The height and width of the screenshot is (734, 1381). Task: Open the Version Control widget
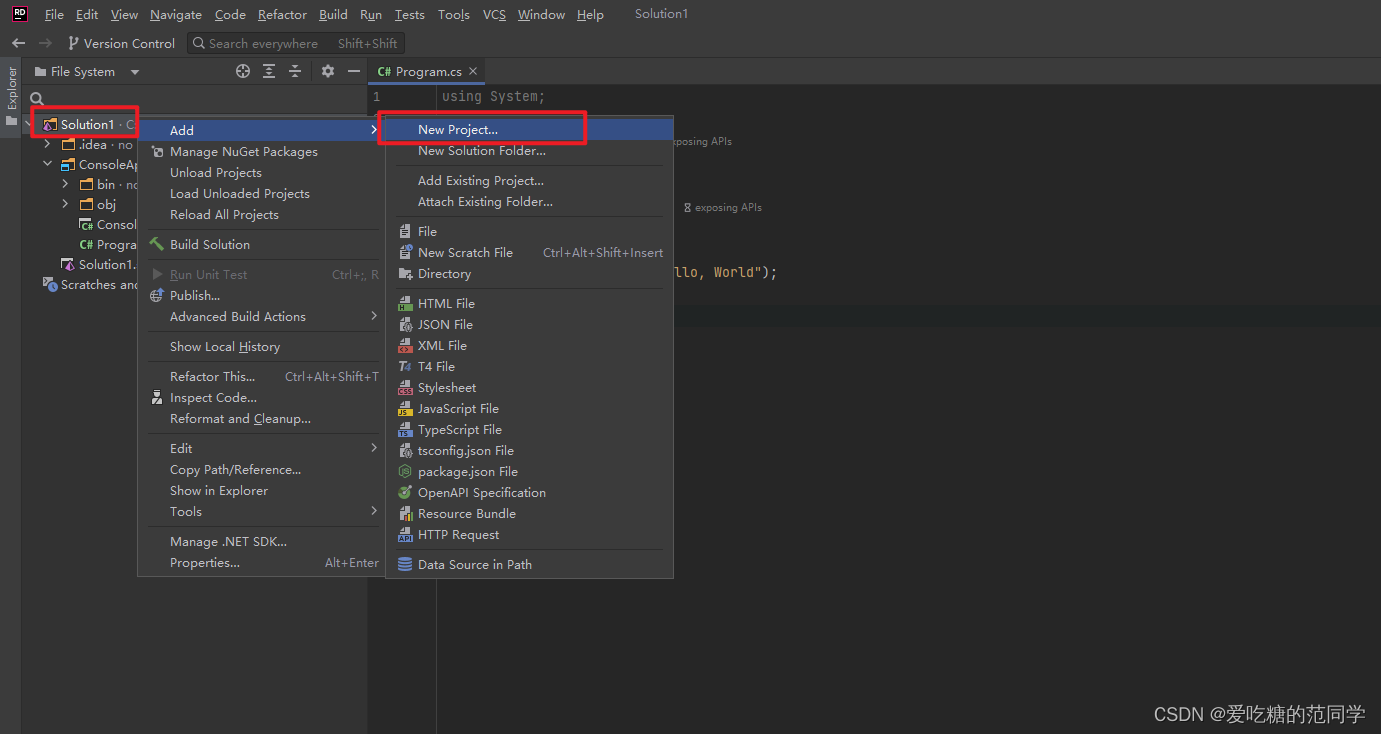pos(121,43)
